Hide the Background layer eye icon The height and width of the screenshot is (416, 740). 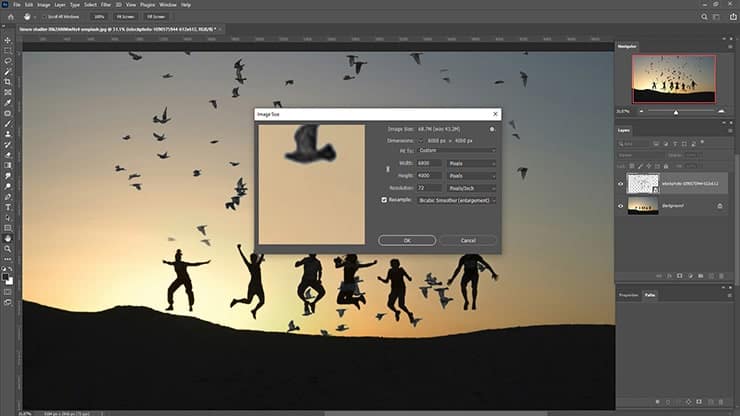(x=621, y=206)
